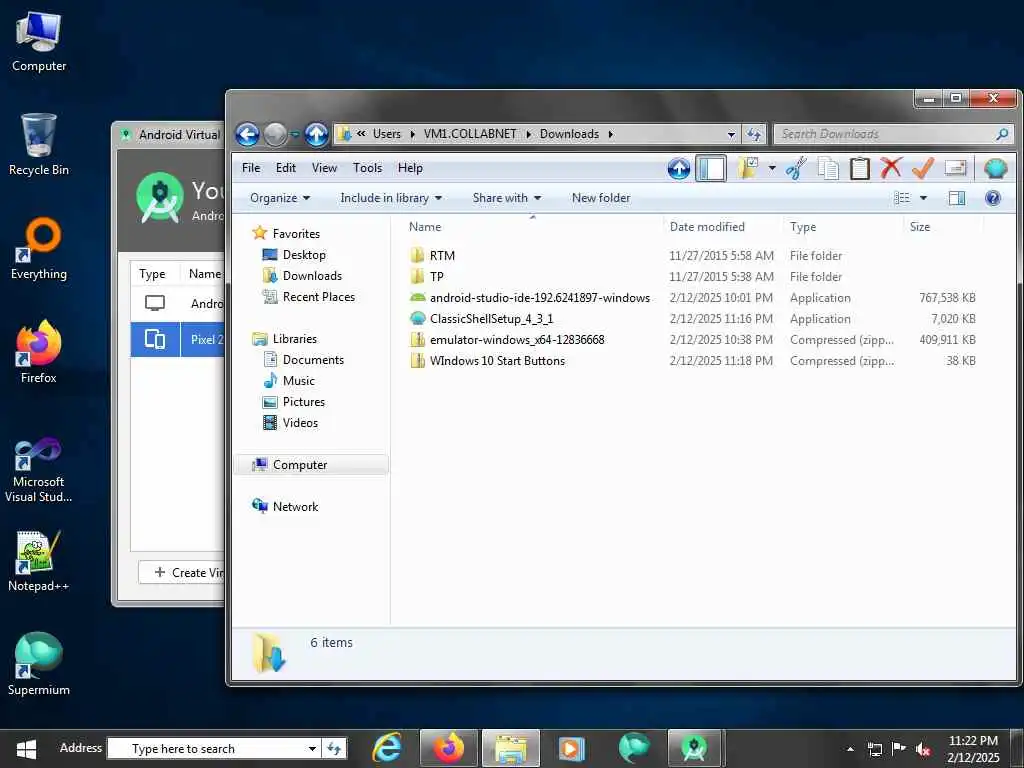Select Downloads in Favorites

[x=312, y=276]
